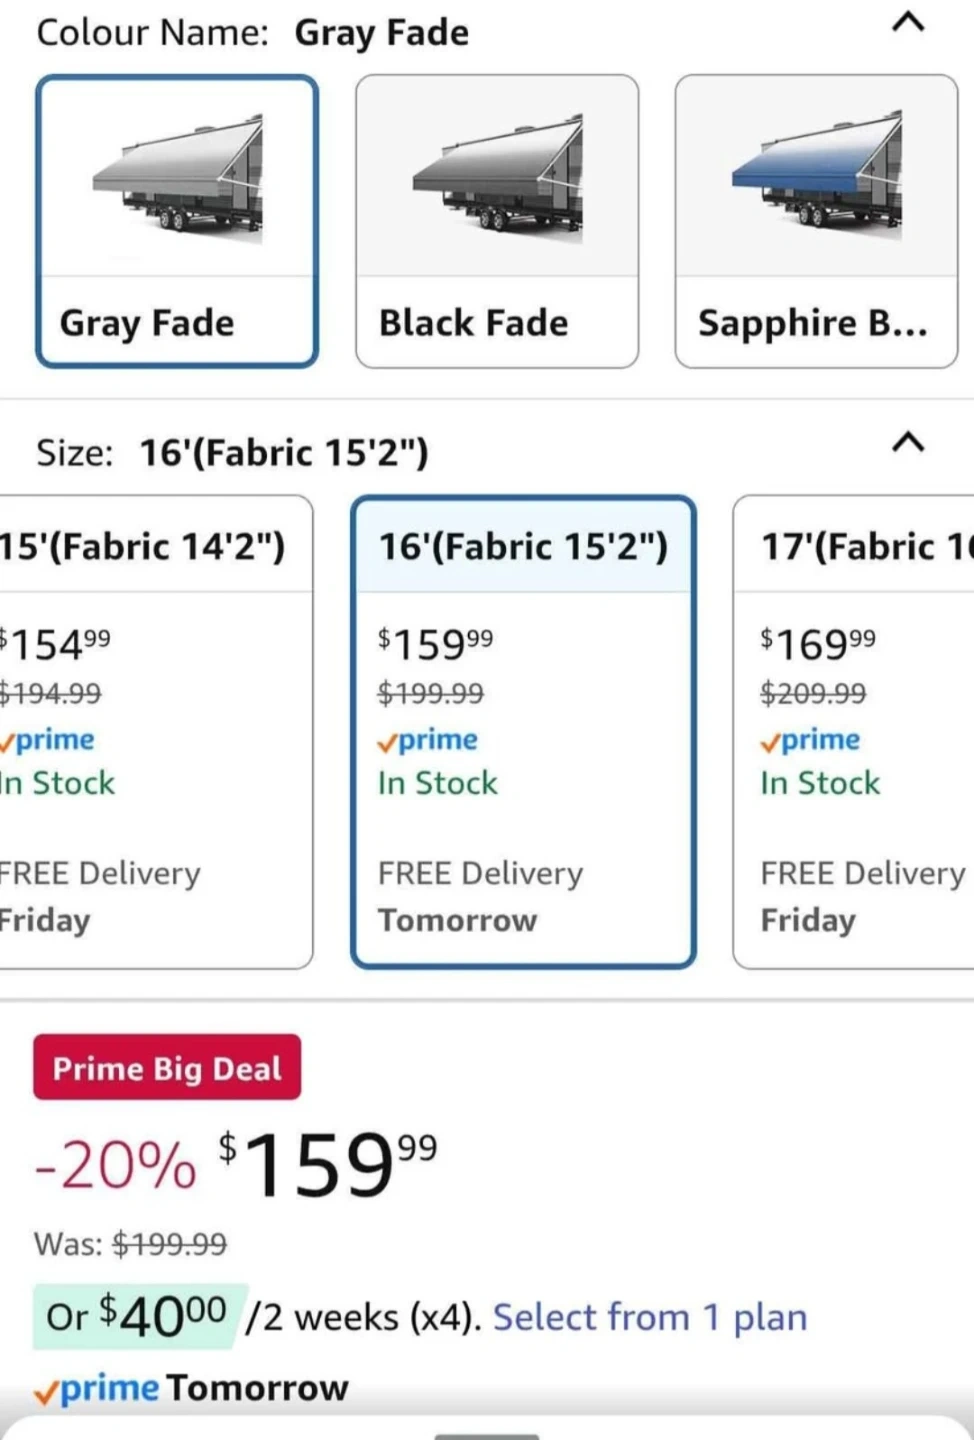The width and height of the screenshot is (974, 1440).
Task: Click the $40.00 installment price highlight
Action: click(139, 1315)
